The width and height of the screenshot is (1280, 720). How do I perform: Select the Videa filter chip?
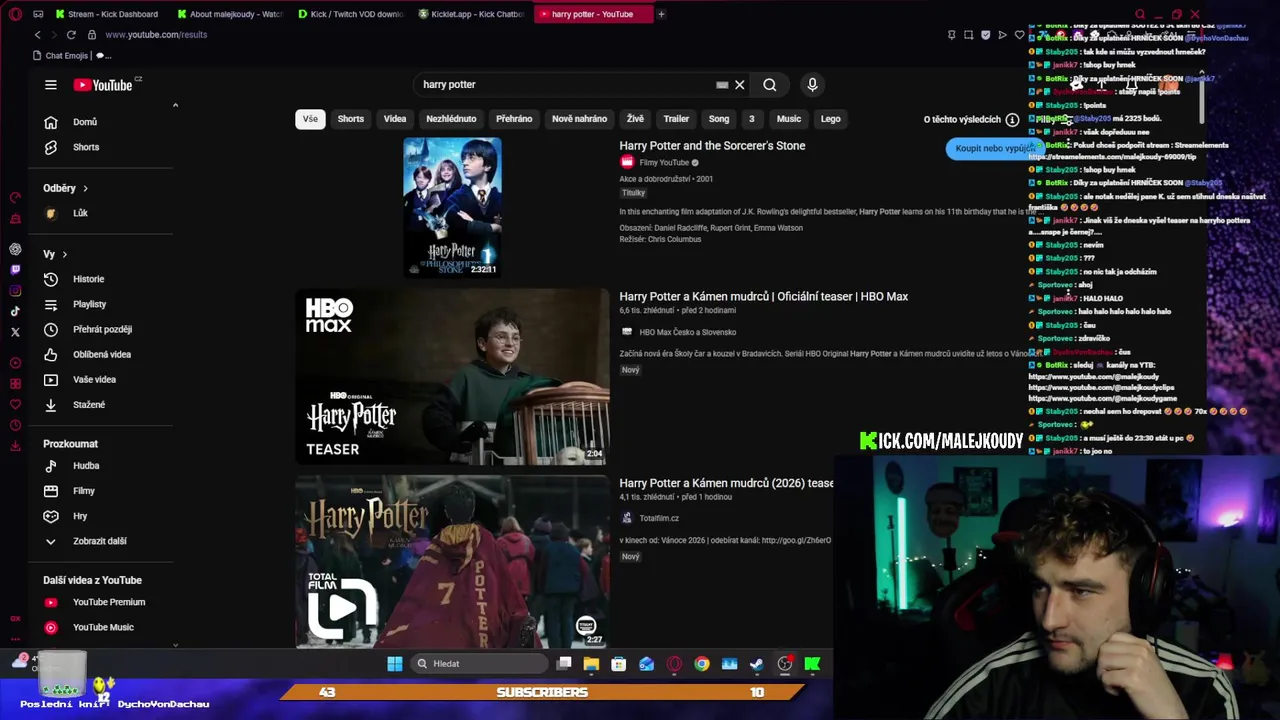click(395, 119)
